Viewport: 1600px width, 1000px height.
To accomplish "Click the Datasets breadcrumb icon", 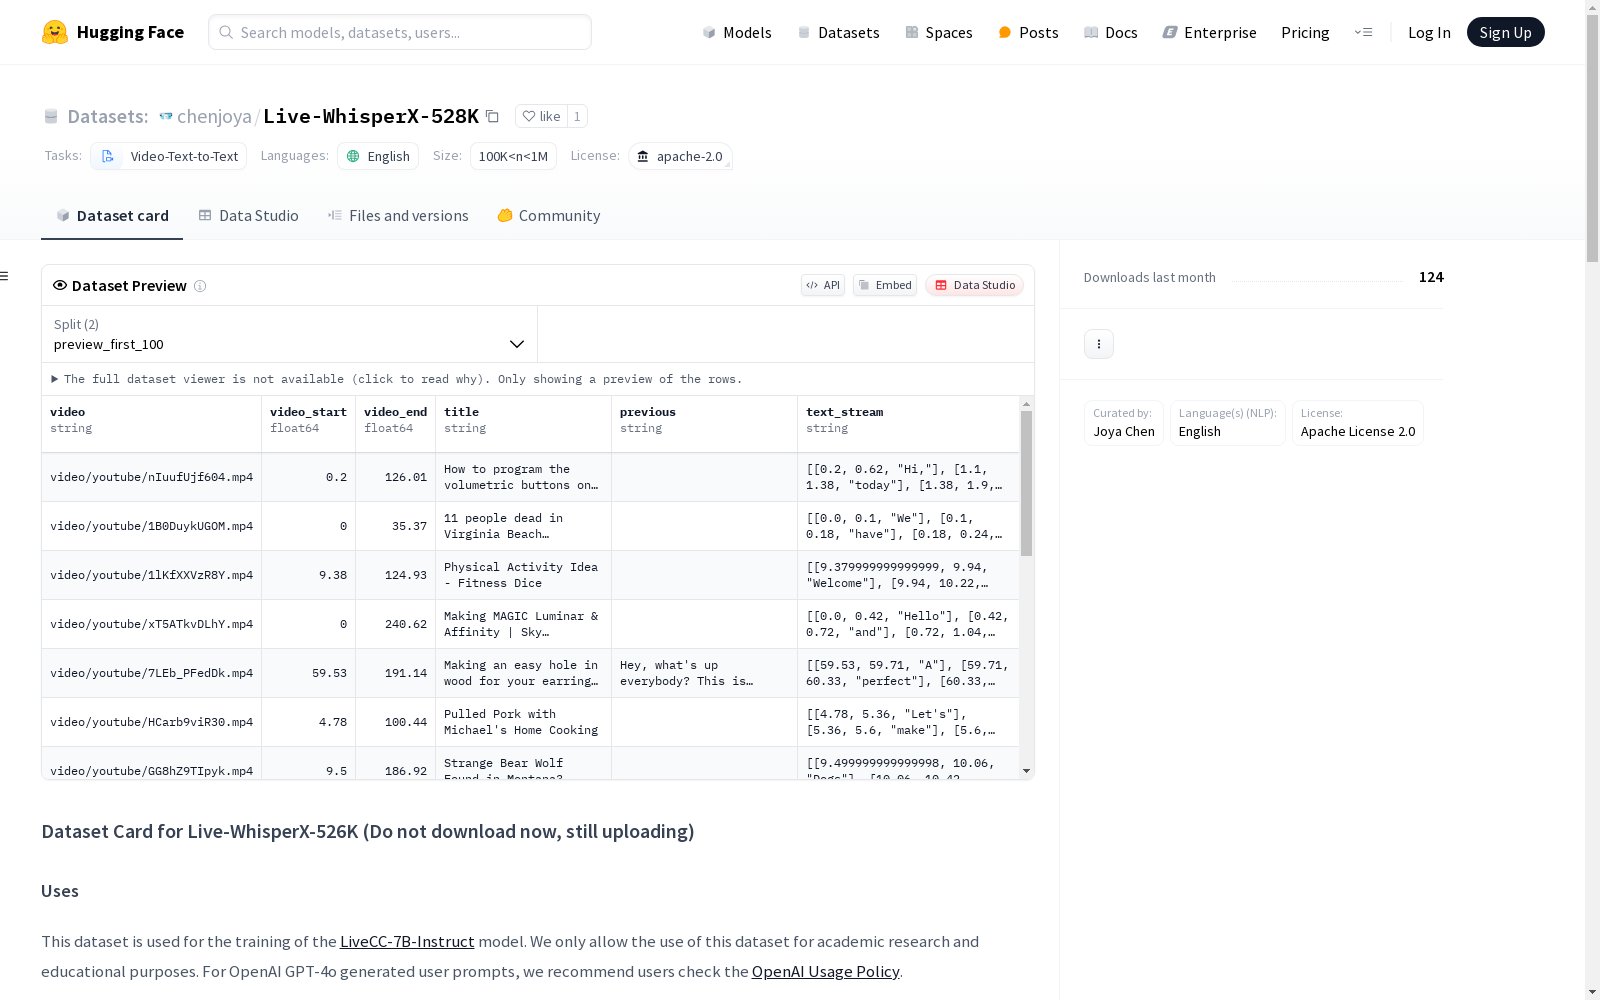I will coord(51,116).
